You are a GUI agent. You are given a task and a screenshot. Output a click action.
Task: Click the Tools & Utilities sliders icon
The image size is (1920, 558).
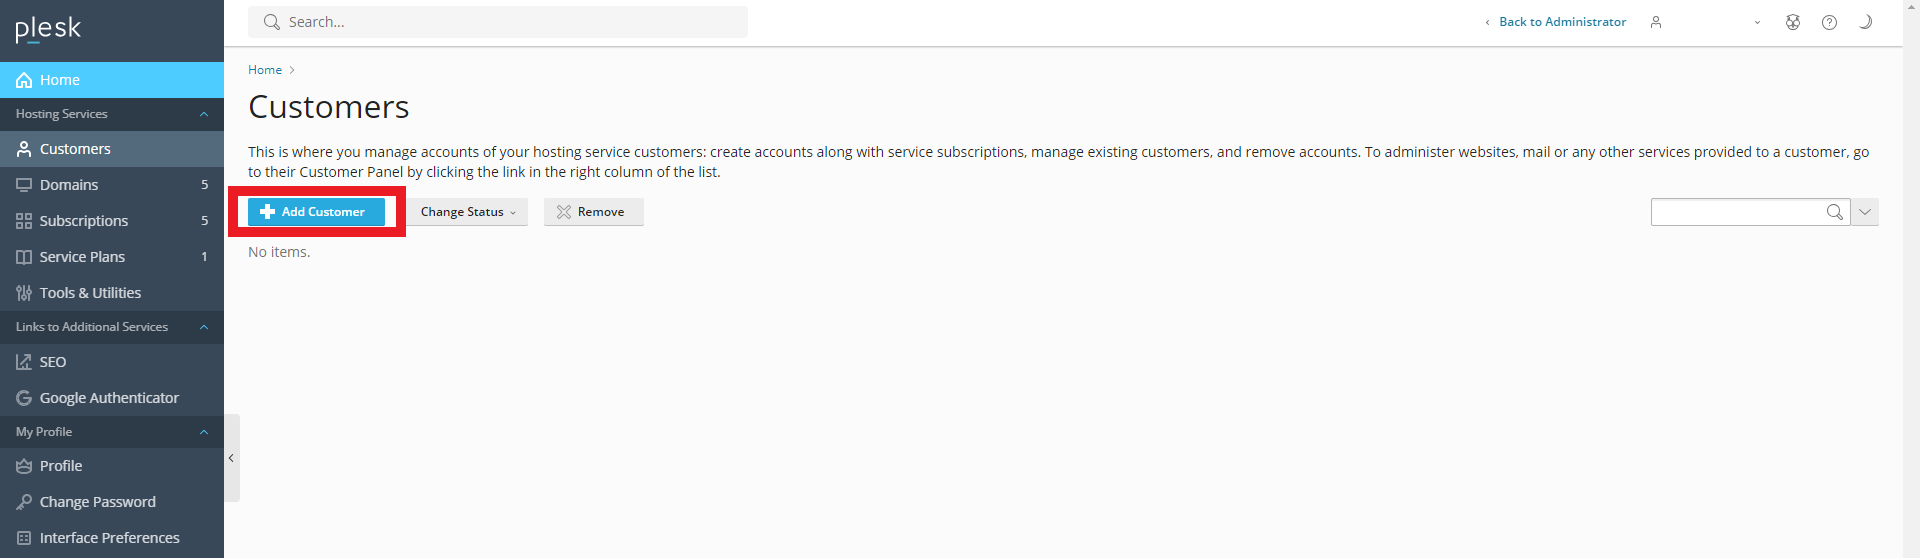pos(24,293)
